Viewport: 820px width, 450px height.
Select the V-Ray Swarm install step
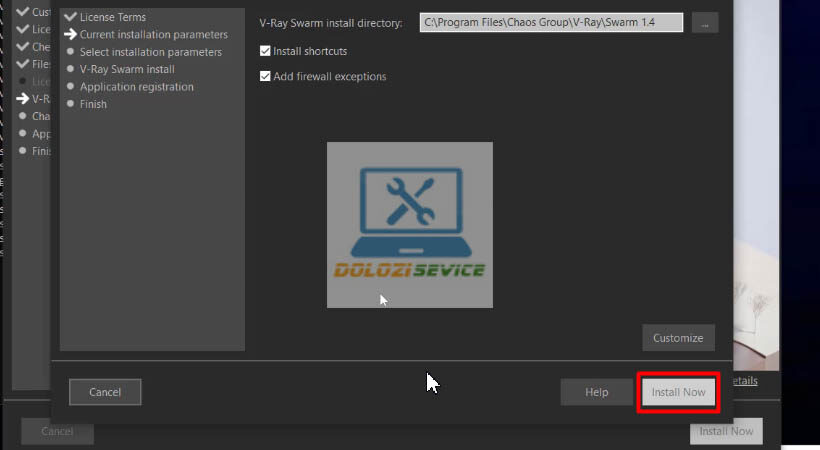click(x=127, y=69)
